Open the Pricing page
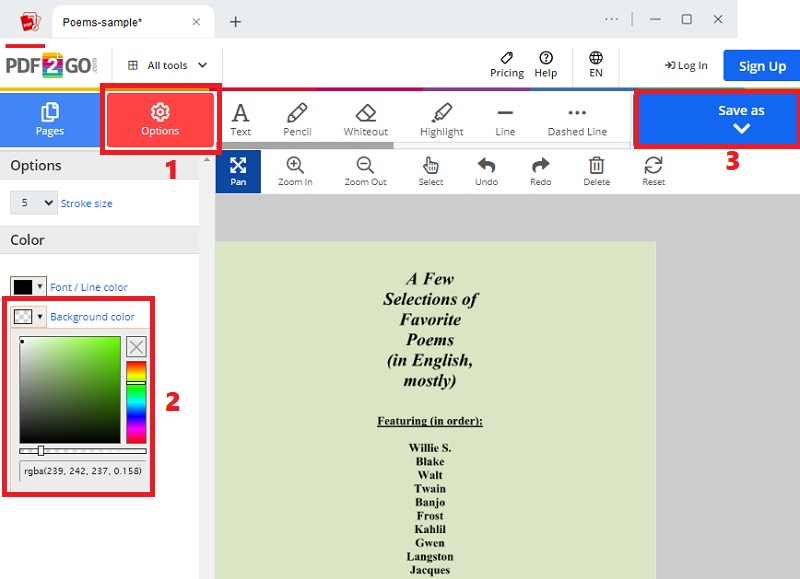The width and height of the screenshot is (800, 579). [x=507, y=65]
